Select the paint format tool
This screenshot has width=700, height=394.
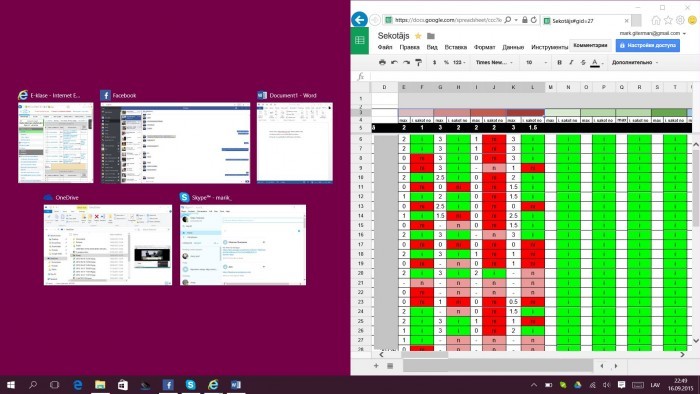418,62
